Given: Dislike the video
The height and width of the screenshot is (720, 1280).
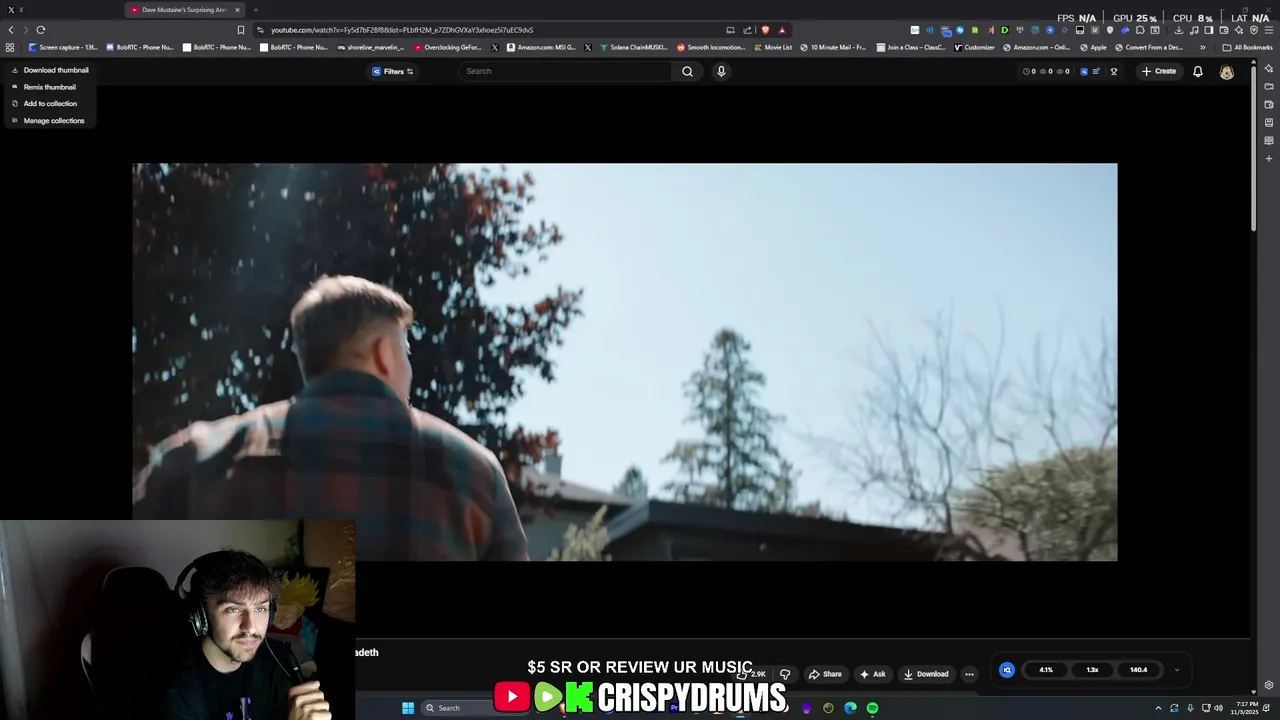Looking at the screenshot, I should (785, 674).
